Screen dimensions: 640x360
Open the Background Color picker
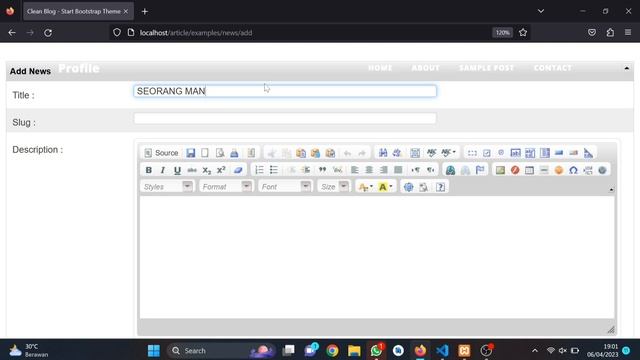(385, 187)
